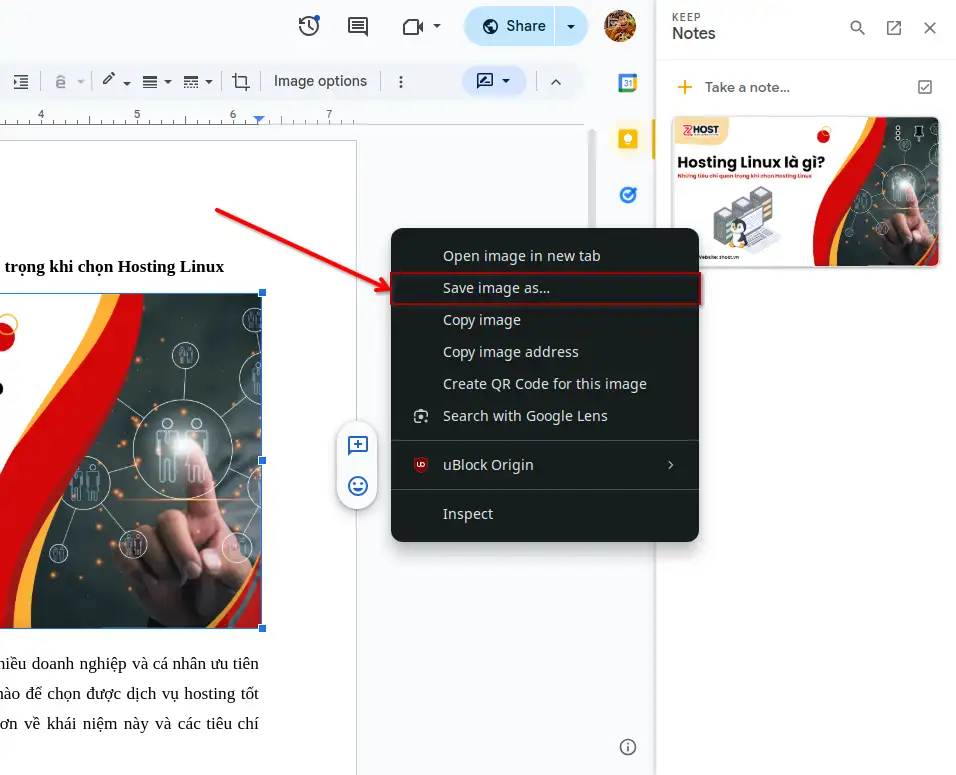The width and height of the screenshot is (956, 775).
Task: Click the editing mode icon button
Action: click(485, 80)
